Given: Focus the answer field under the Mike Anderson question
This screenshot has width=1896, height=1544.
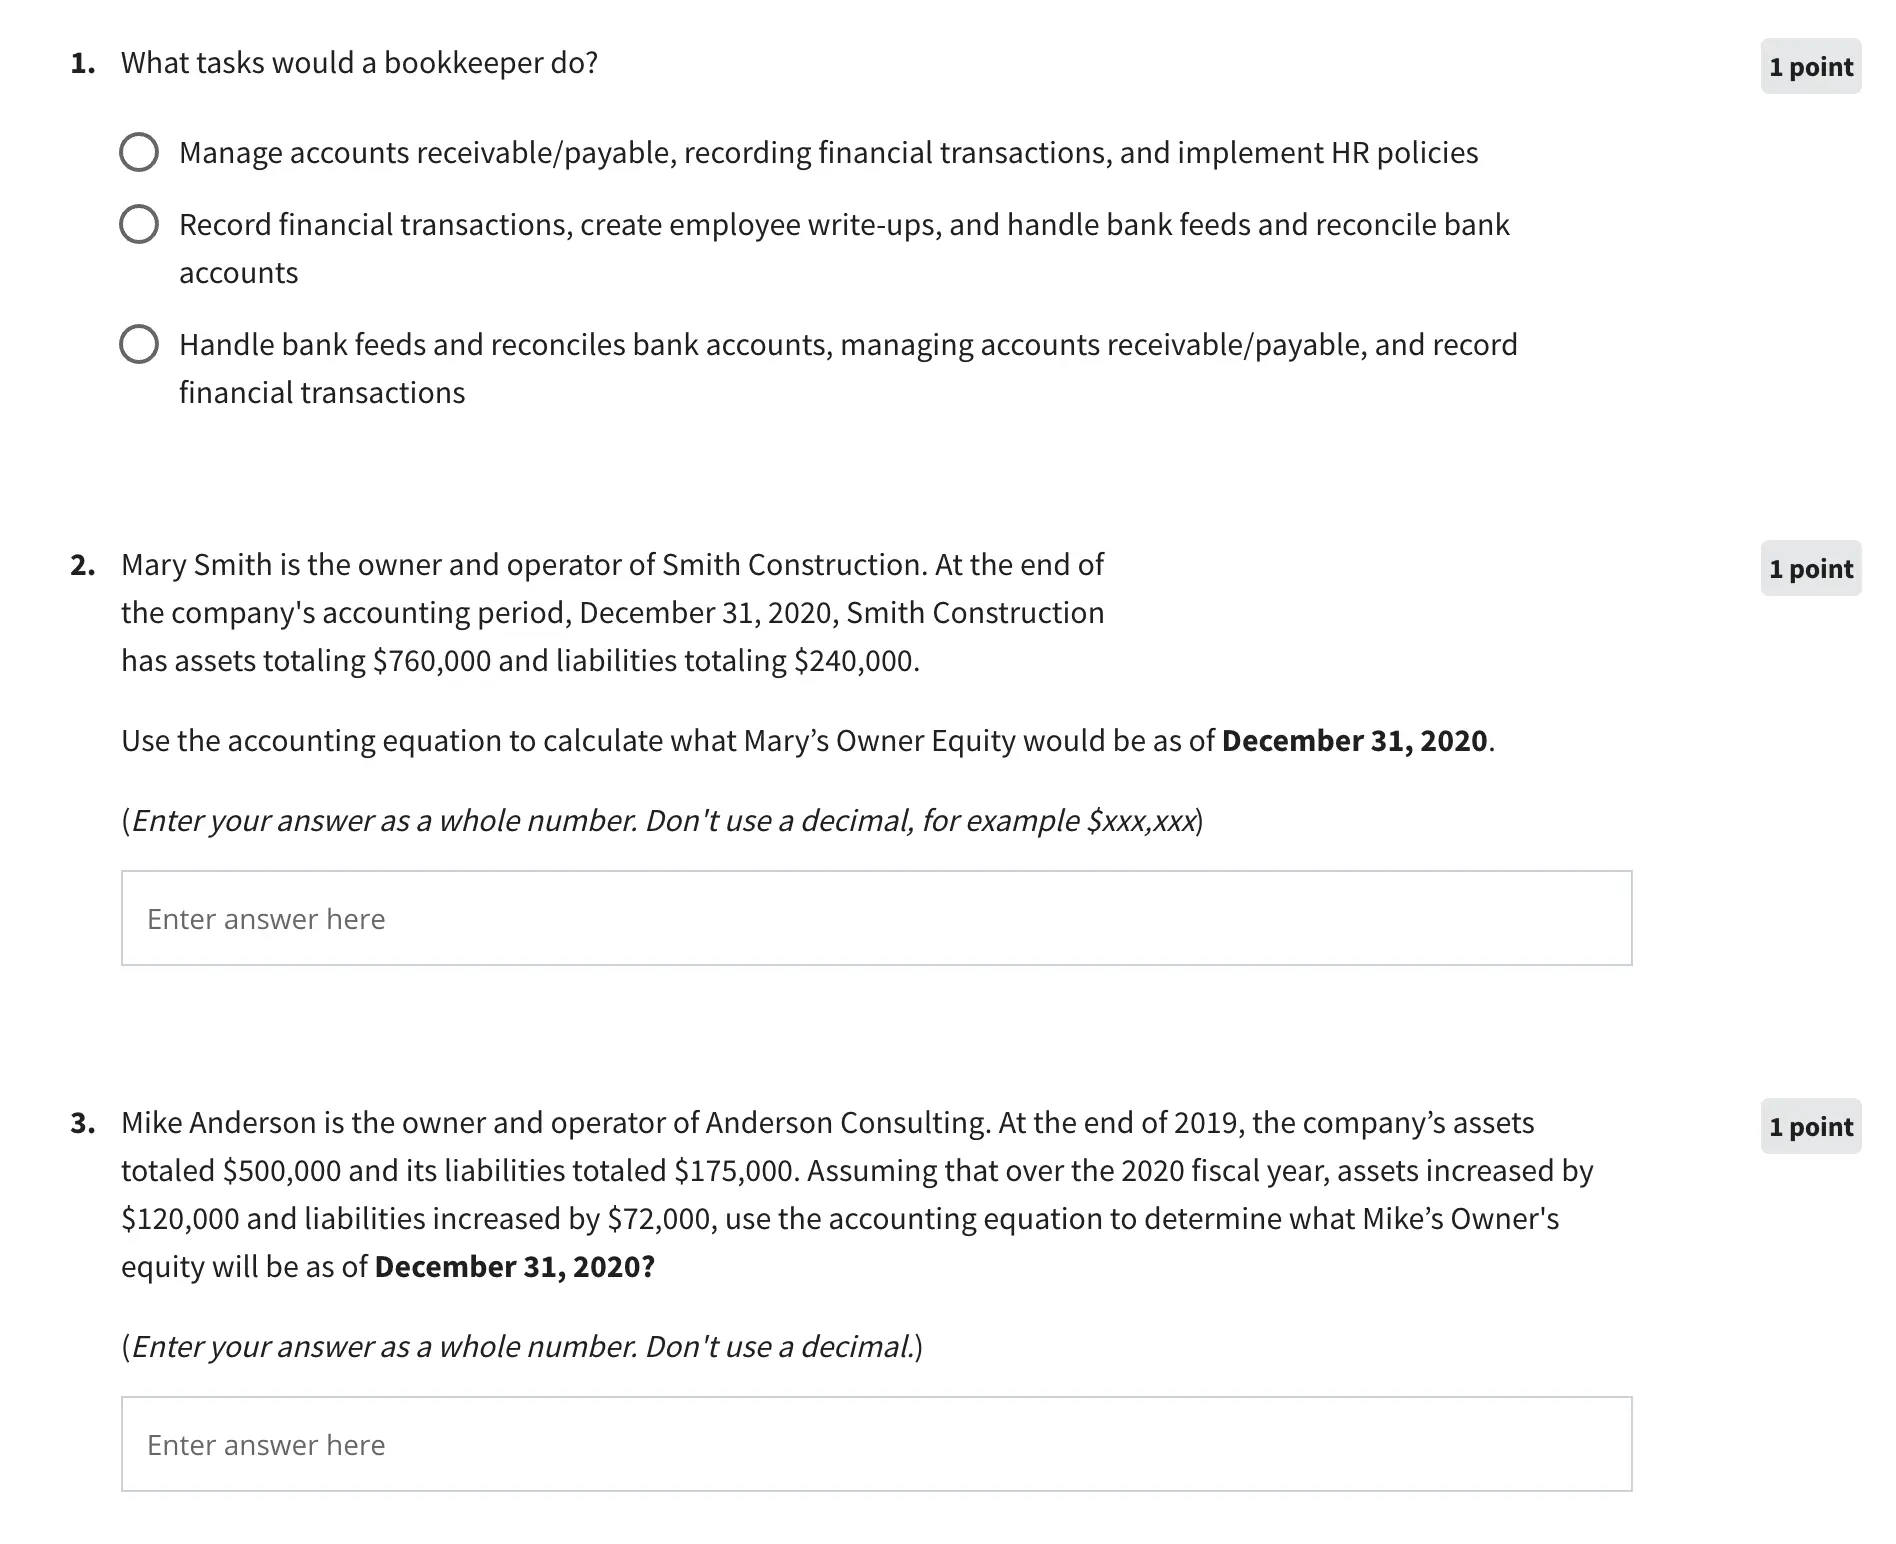Looking at the screenshot, I should [876, 1444].
